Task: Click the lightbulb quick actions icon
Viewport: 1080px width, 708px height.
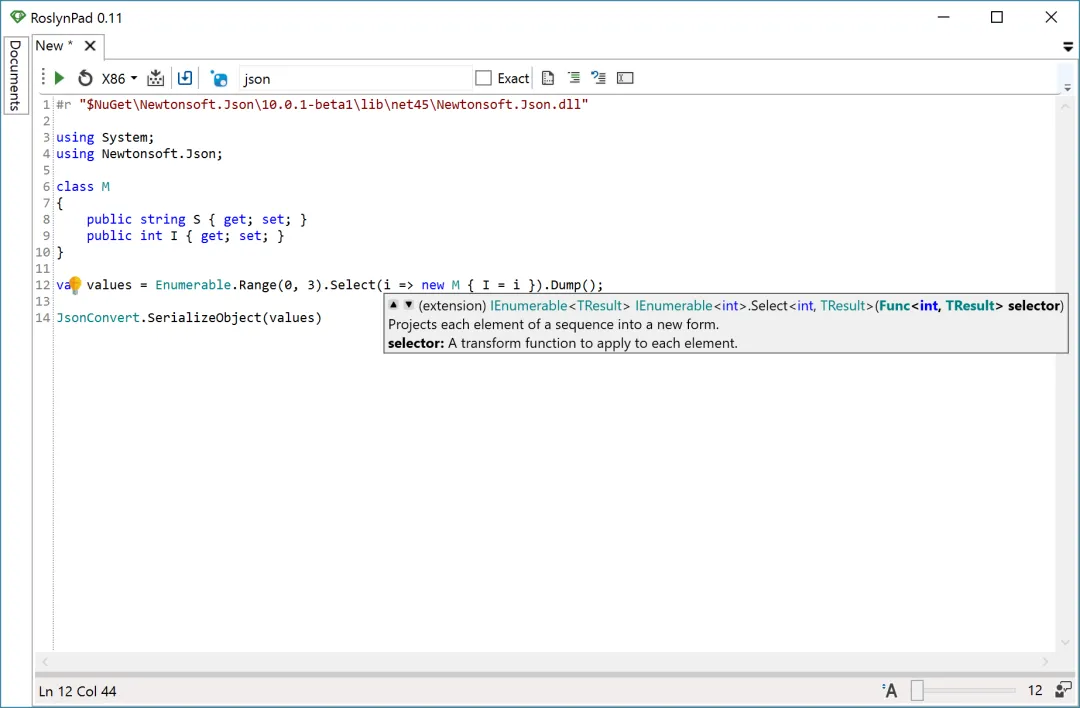Action: tap(74, 284)
